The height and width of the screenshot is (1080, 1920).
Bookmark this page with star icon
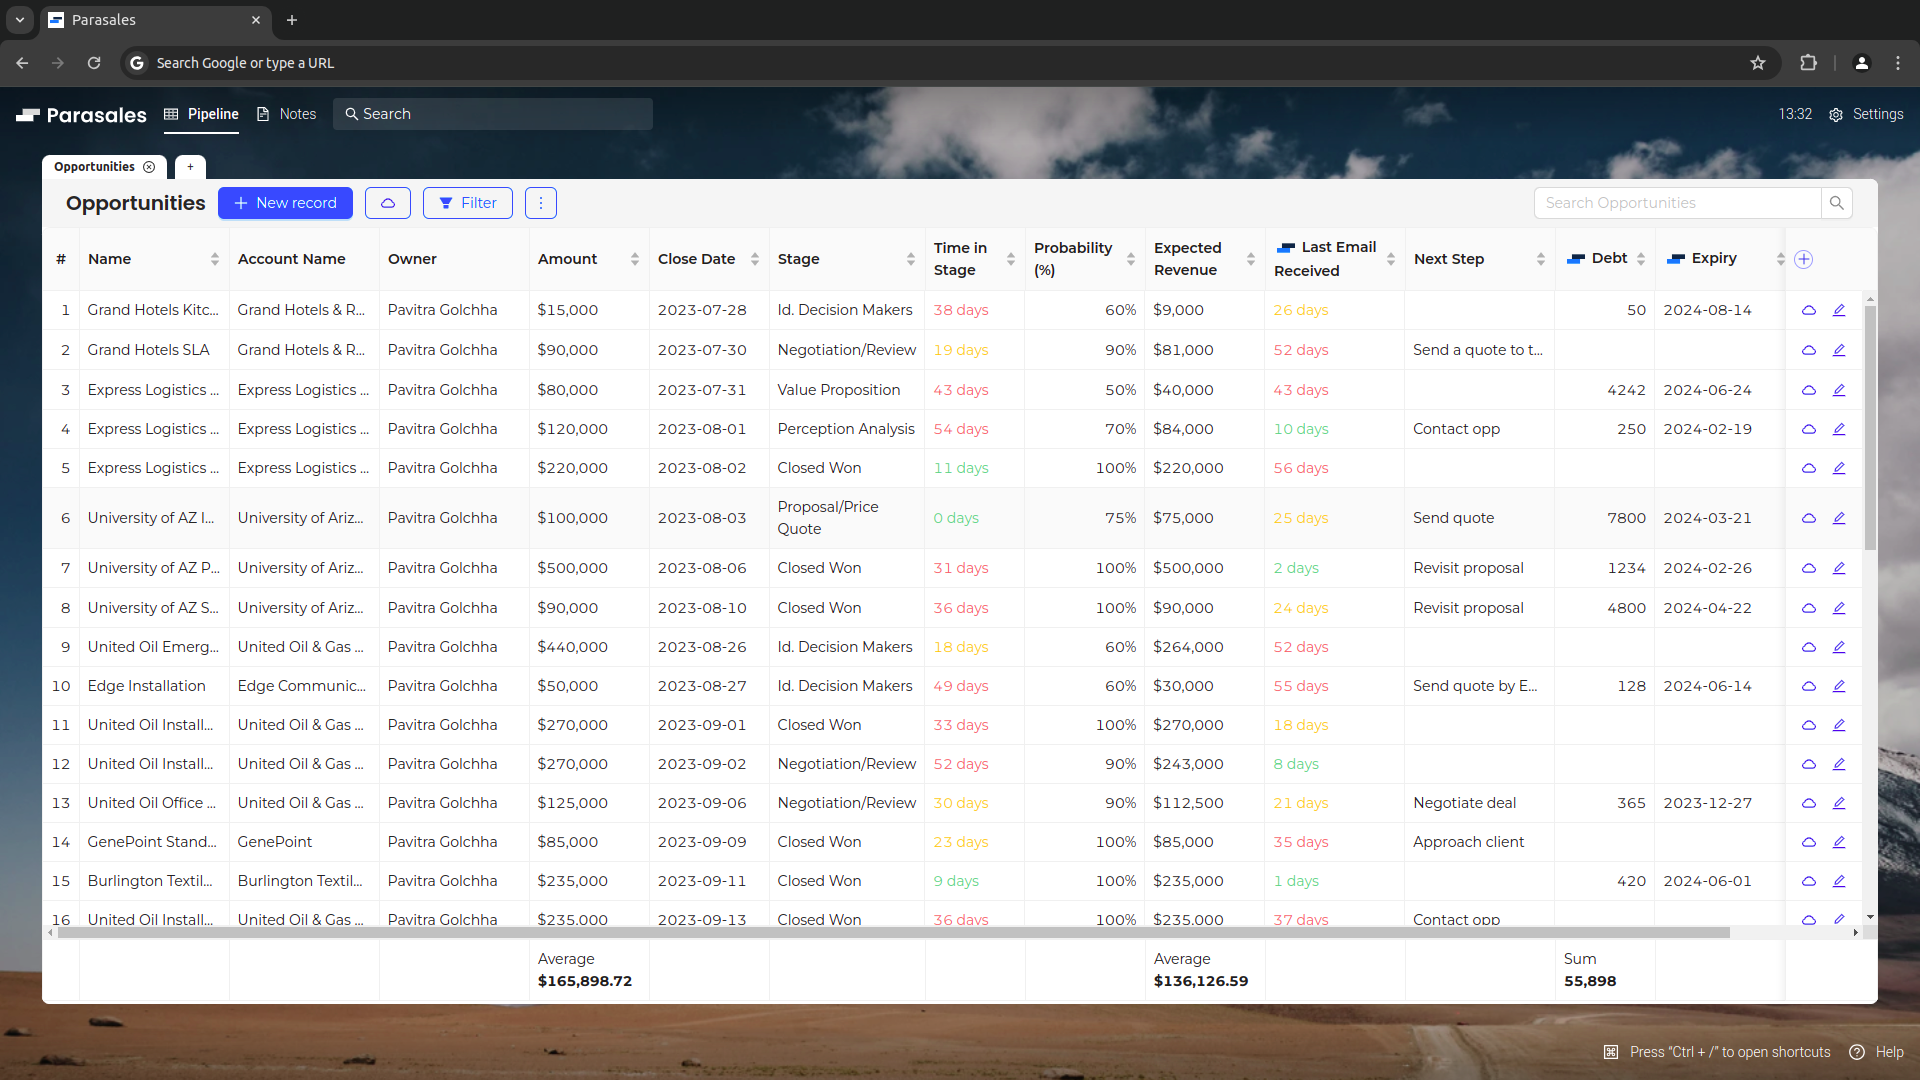1758,63
